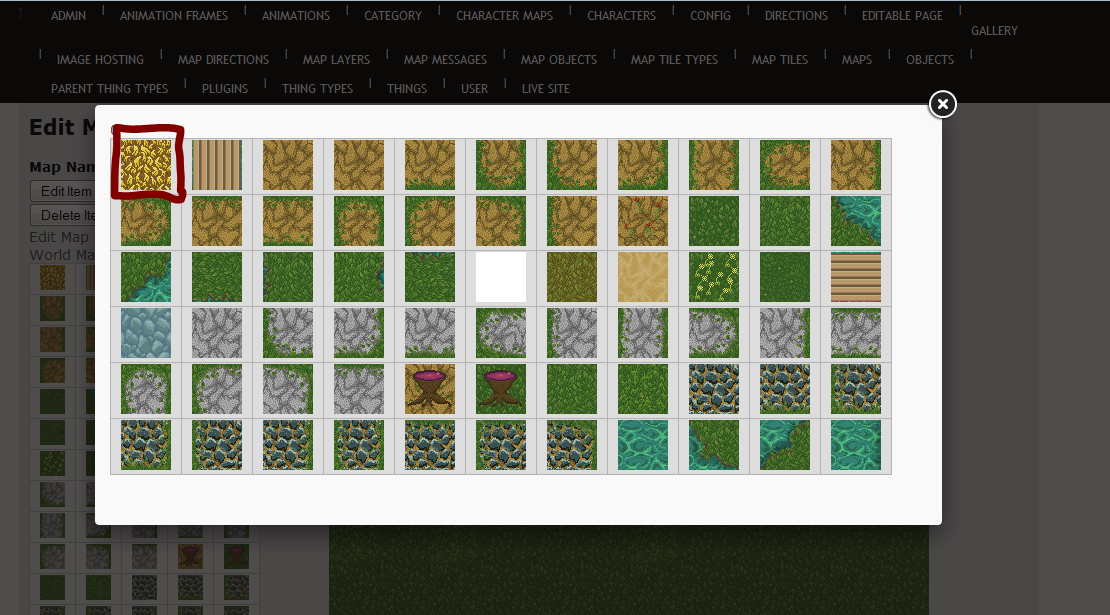The image size is (1110, 615).
Task: Open Editable Page link
Action: click(x=902, y=16)
